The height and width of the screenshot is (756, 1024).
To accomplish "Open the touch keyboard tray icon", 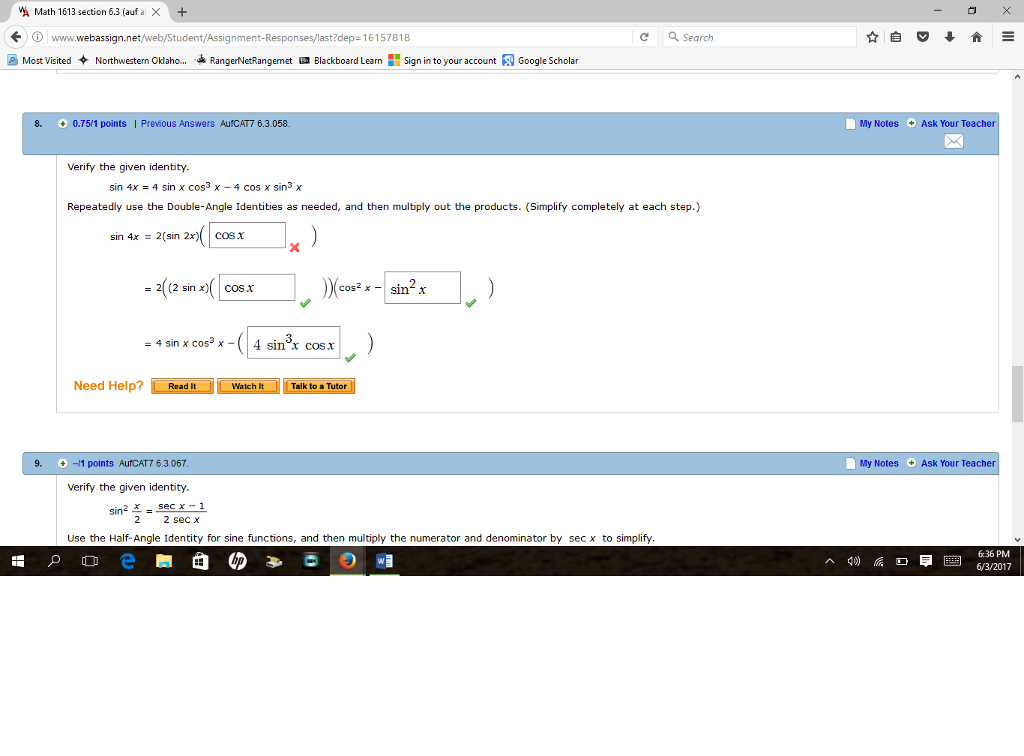I will pyautogui.click(x=952, y=561).
